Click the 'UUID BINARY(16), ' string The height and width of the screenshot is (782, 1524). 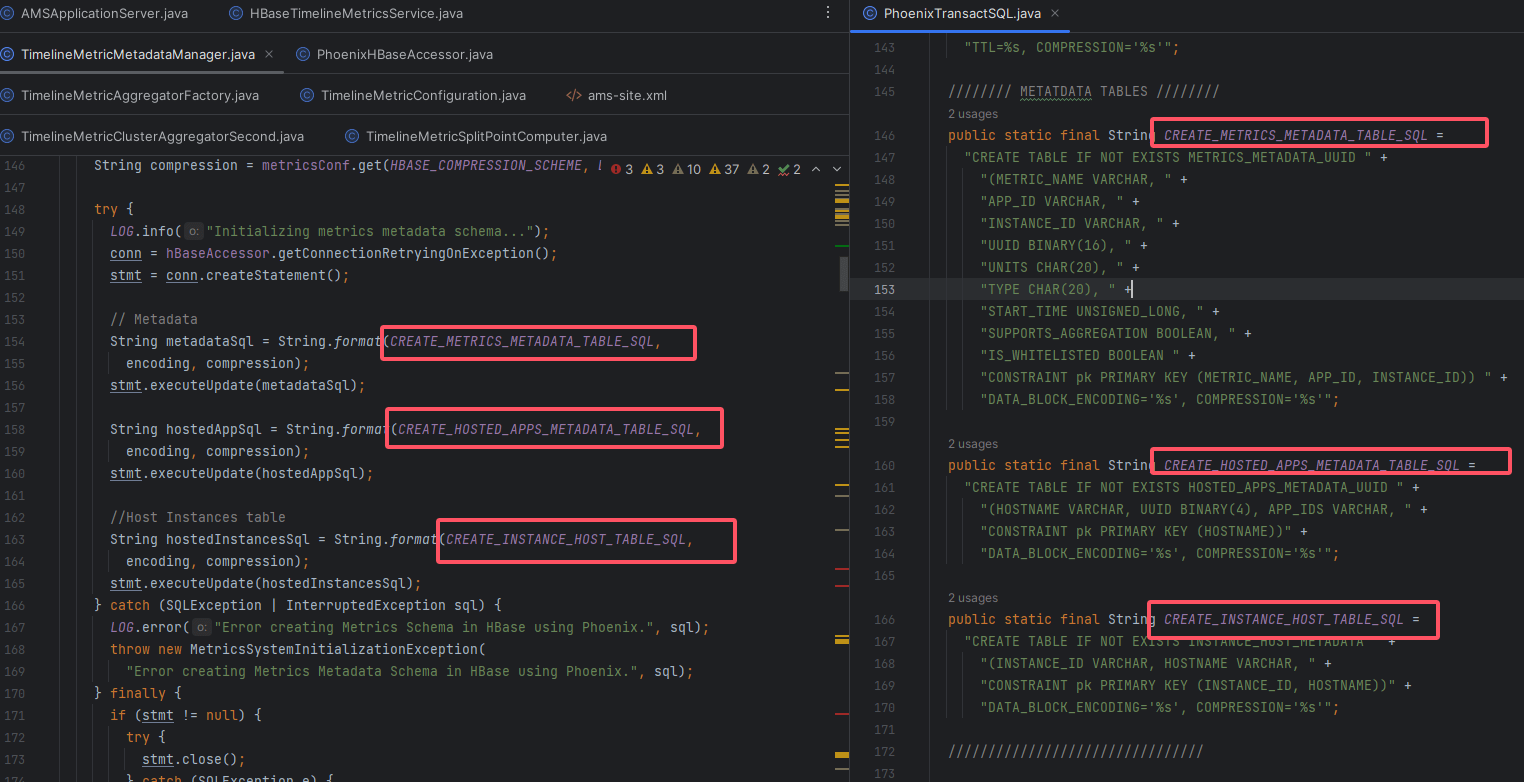pos(1056,245)
